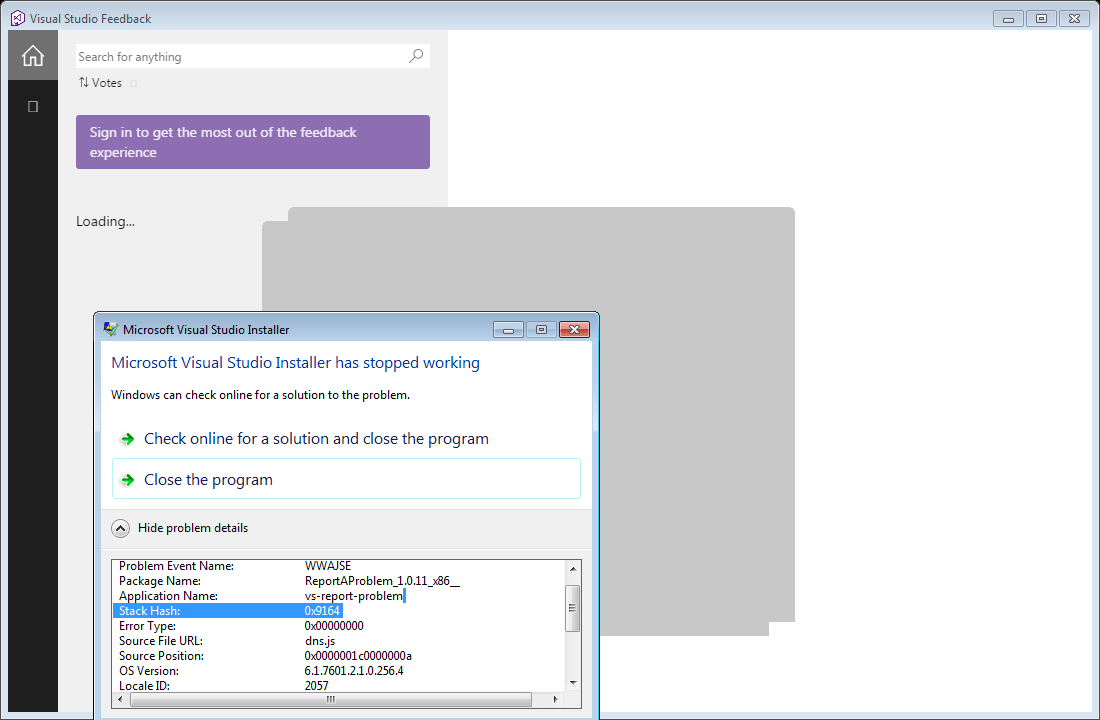This screenshot has width=1100, height=720.
Task: Select the Error Type row
Action: tap(339, 625)
